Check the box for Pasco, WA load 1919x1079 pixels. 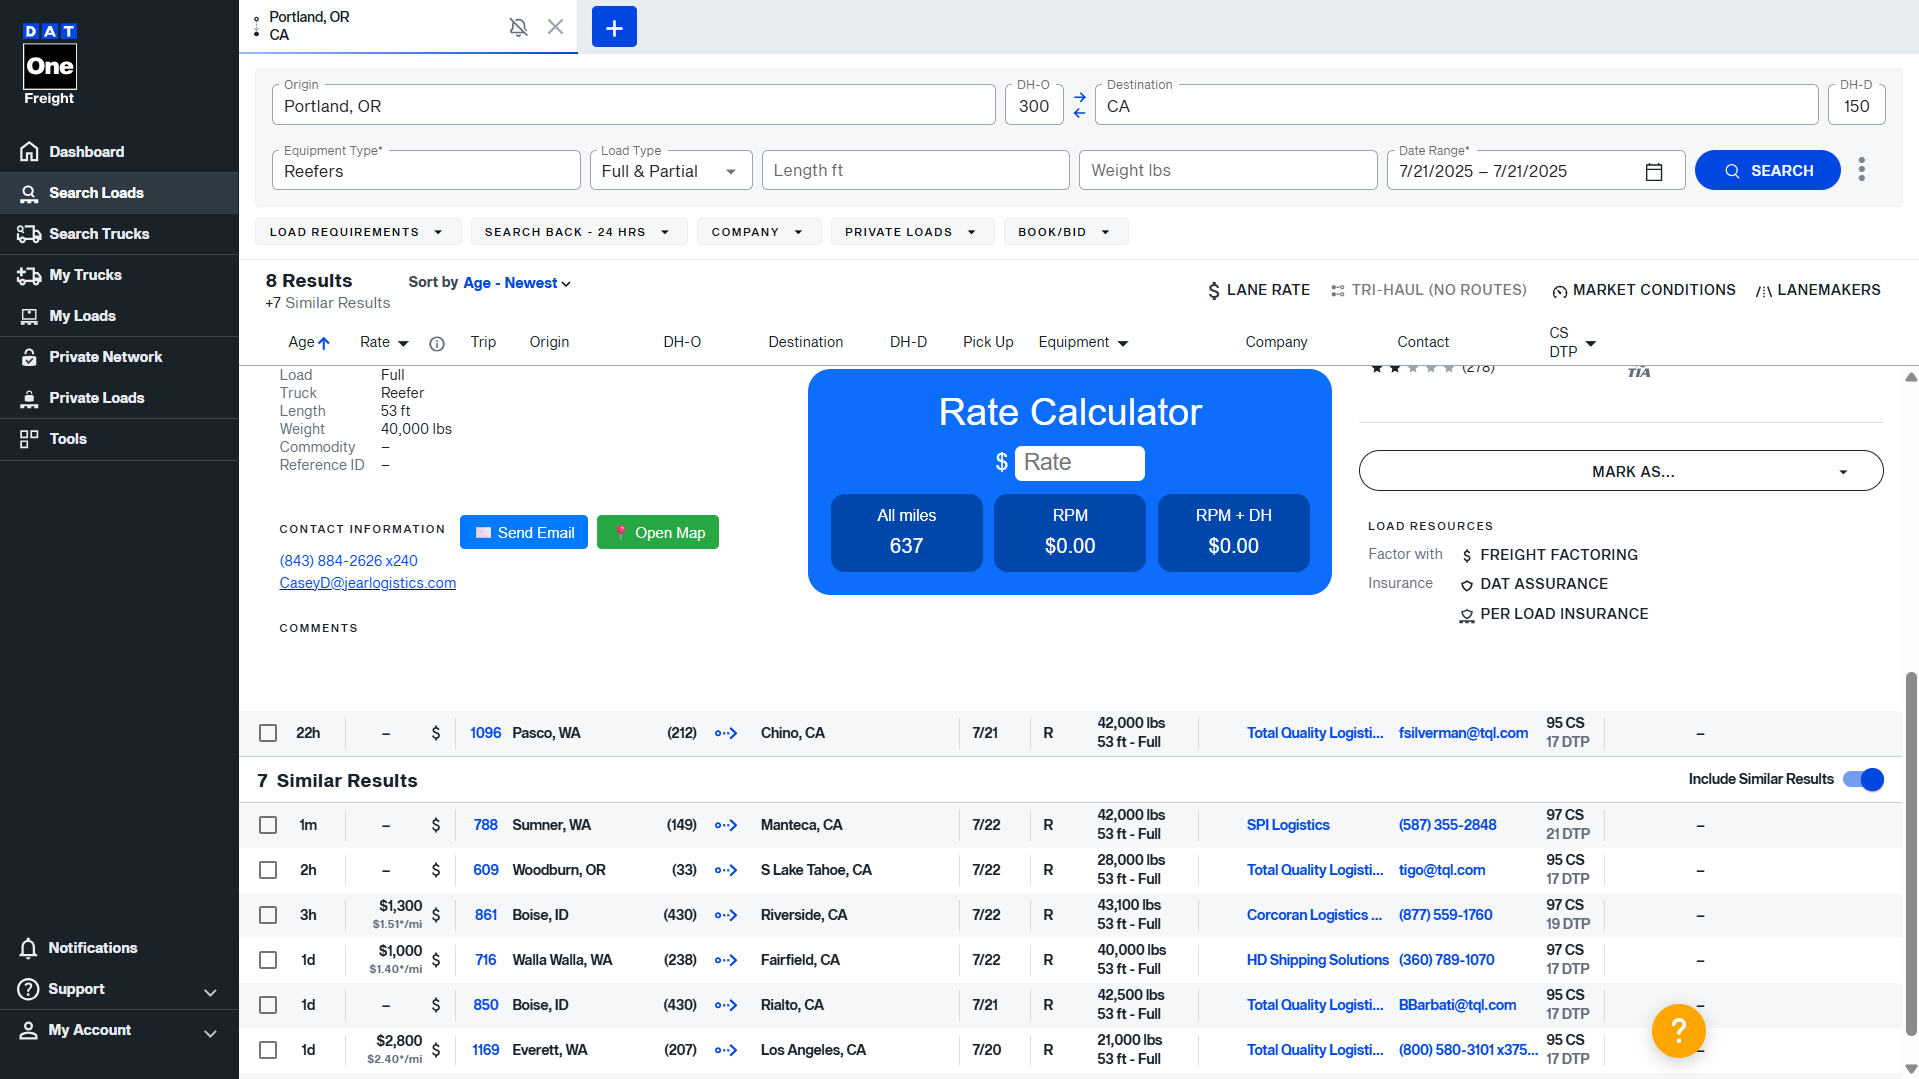pyautogui.click(x=268, y=733)
